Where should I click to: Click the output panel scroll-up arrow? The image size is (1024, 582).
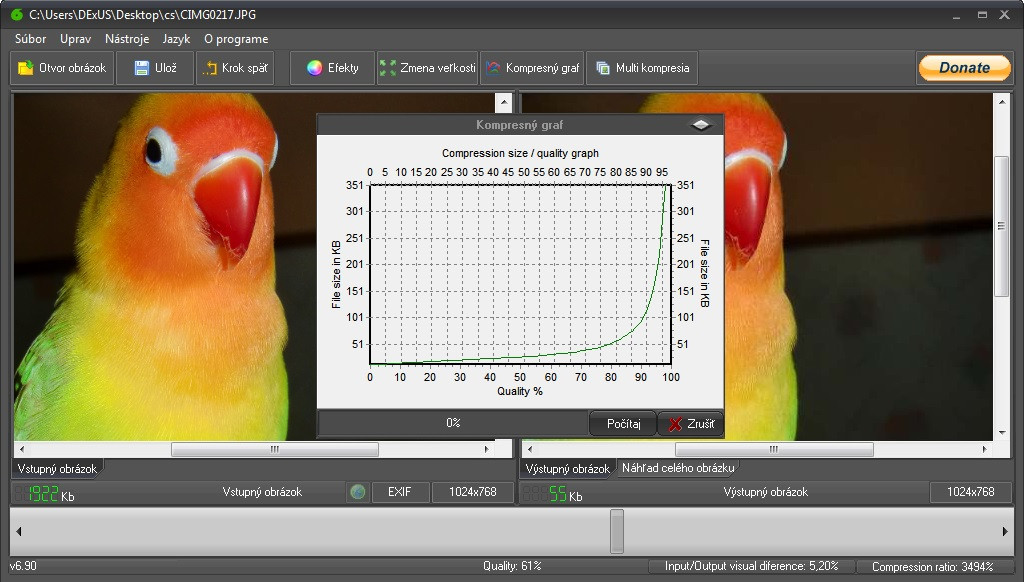click(x=1002, y=102)
